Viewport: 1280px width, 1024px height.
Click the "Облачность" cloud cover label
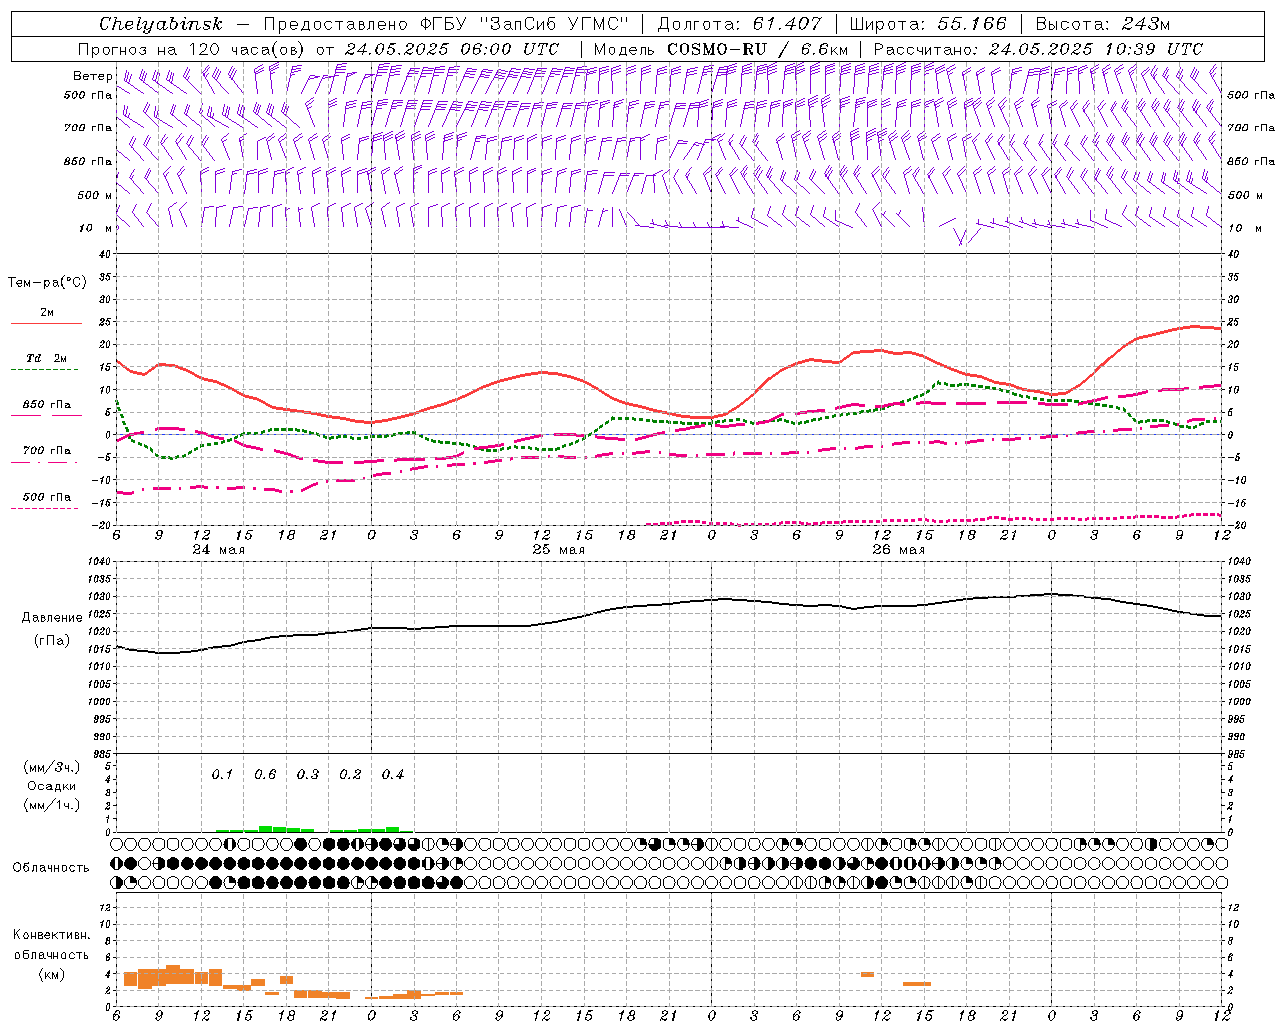(51, 868)
